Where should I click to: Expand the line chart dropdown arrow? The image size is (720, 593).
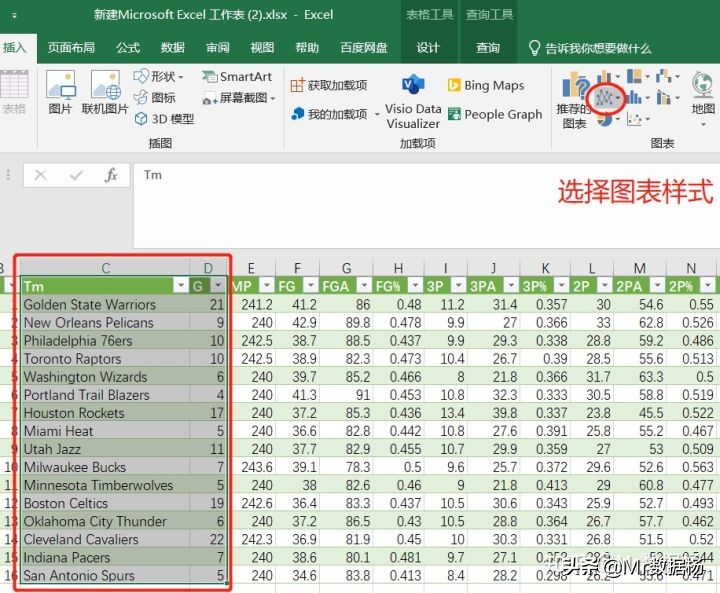click(618, 98)
